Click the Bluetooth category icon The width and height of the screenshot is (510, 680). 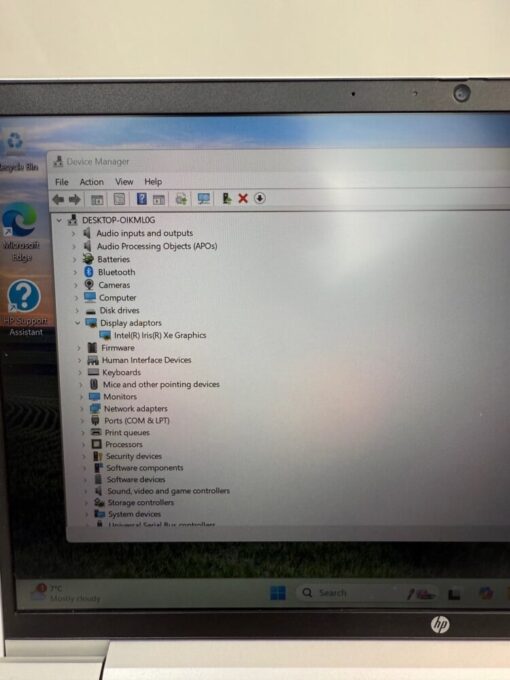[89, 272]
